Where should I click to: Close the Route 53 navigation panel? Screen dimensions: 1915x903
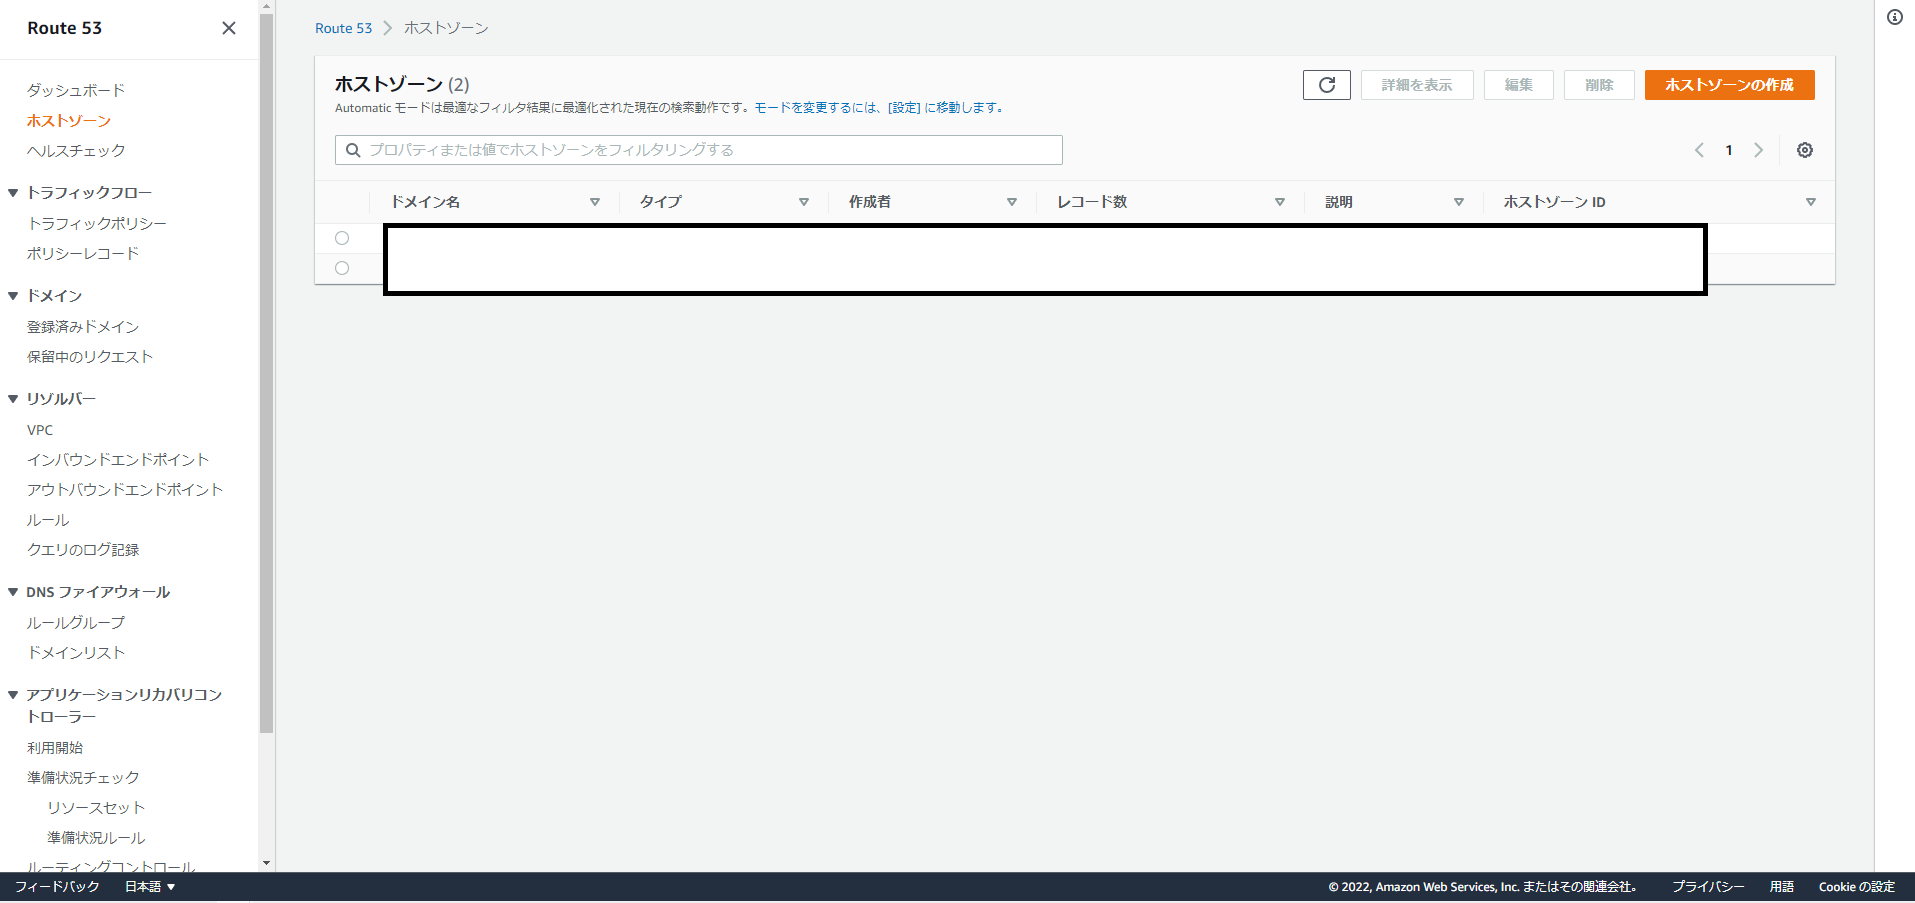(229, 28)
